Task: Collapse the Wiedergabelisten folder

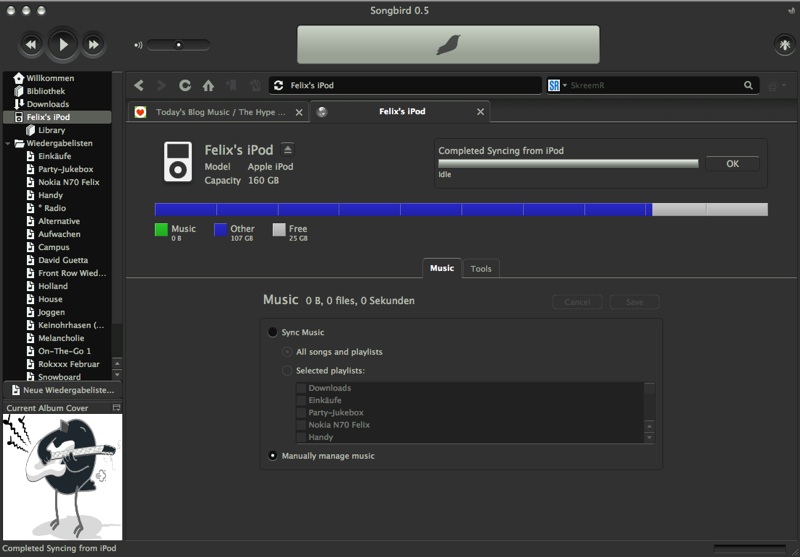Action: (x=7, y=143)
